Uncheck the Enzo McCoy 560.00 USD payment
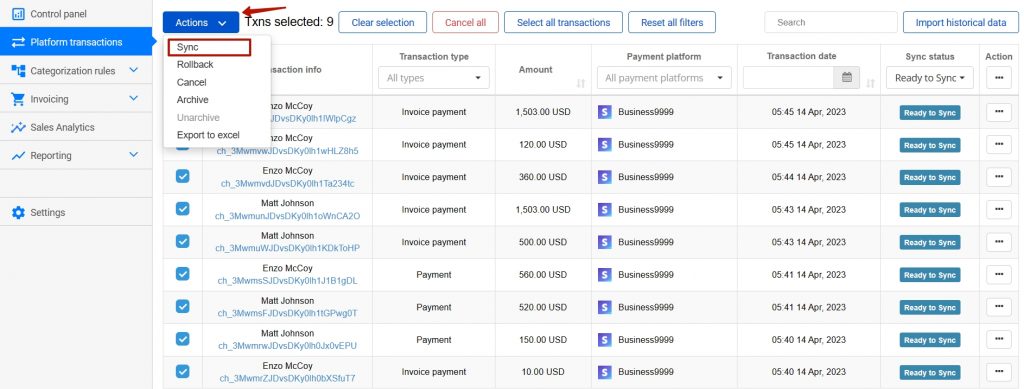 tap(183, 273)
